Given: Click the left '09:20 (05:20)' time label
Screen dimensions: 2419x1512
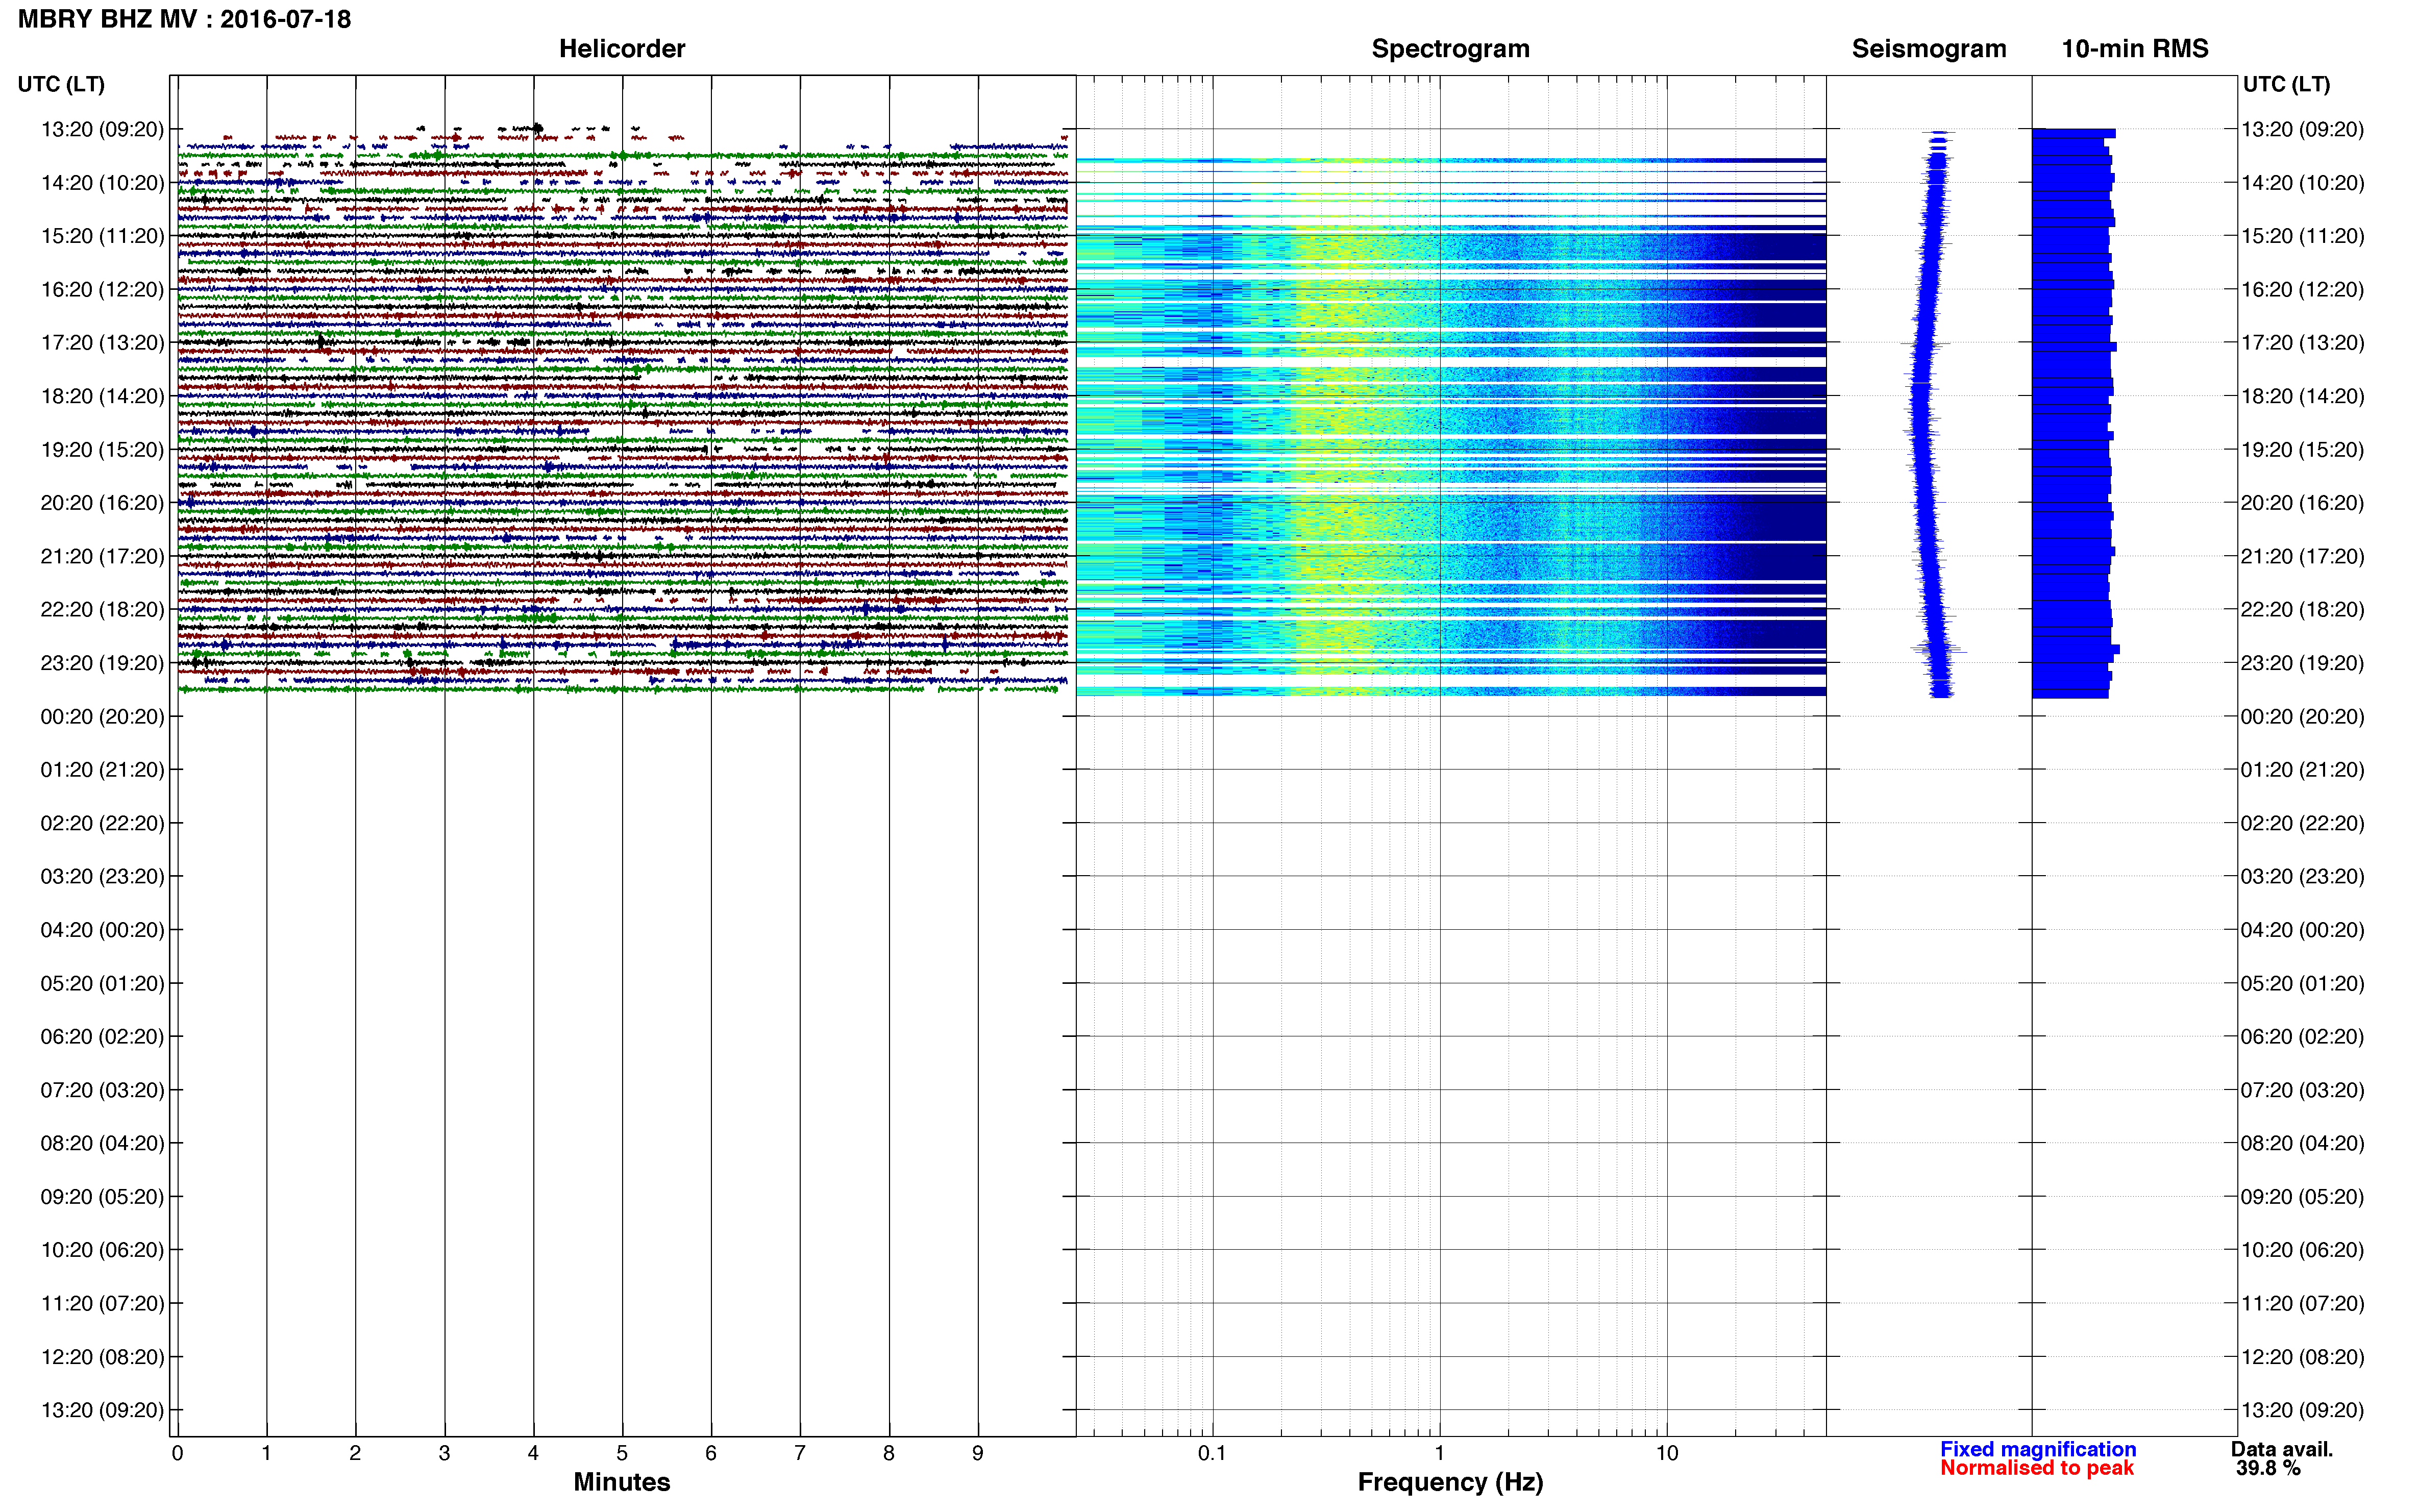Looking at the screenshot, I should (x=102, y=1197).
